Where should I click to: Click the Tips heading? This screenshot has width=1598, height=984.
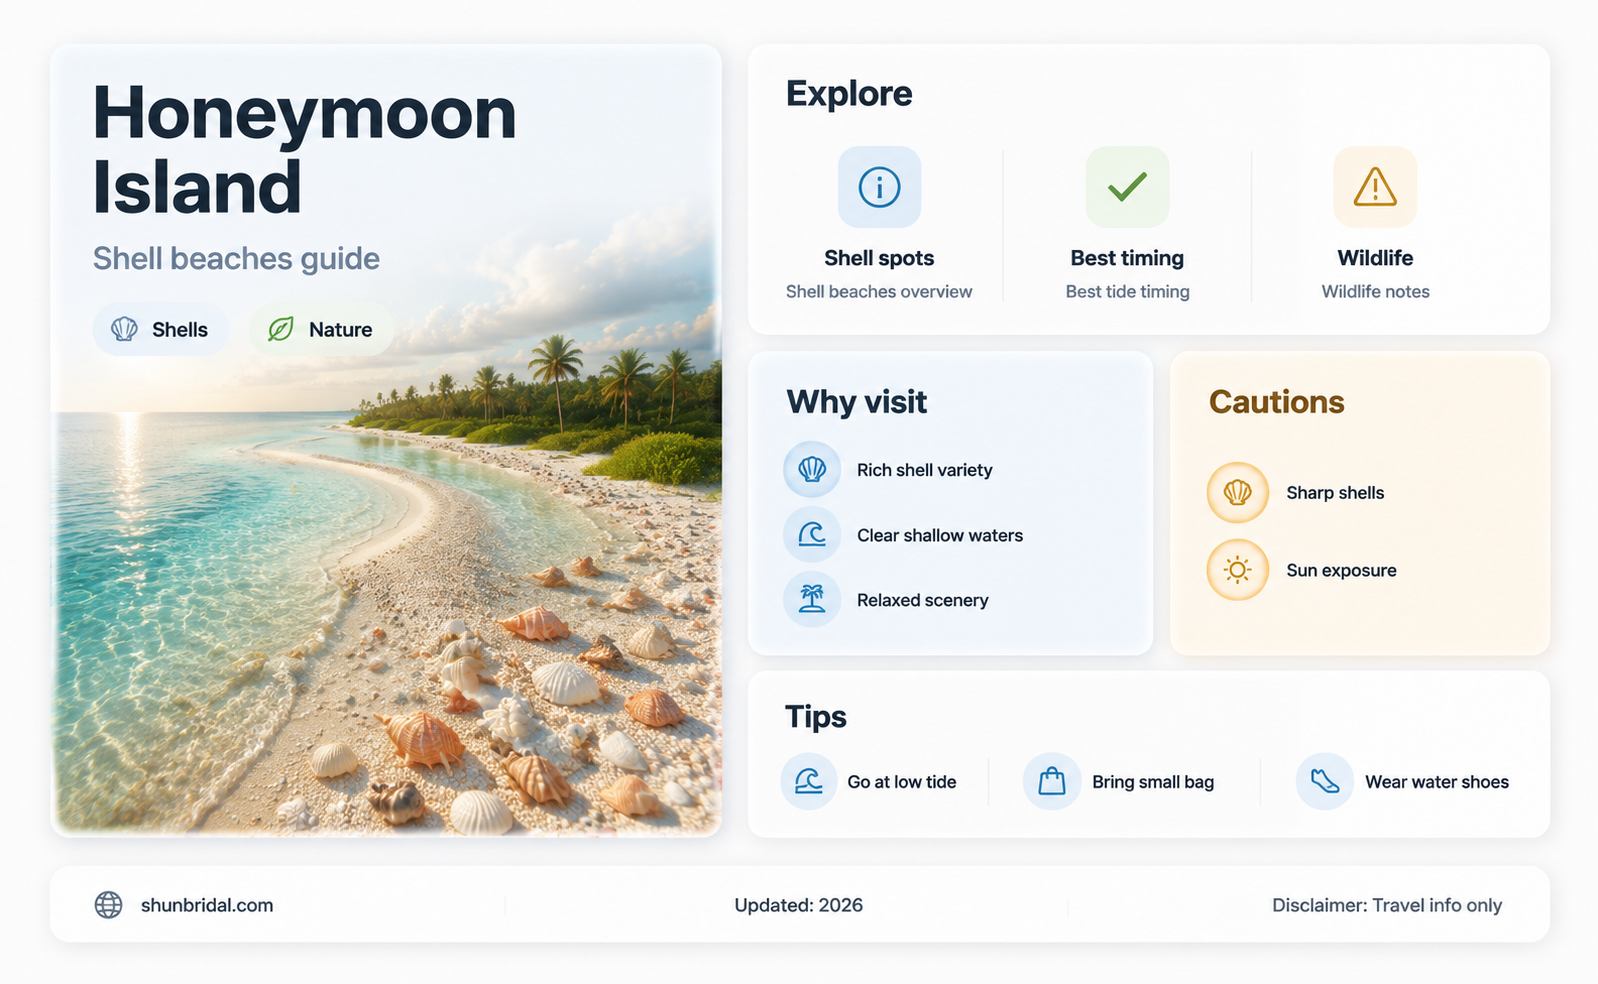coord(816,717)
